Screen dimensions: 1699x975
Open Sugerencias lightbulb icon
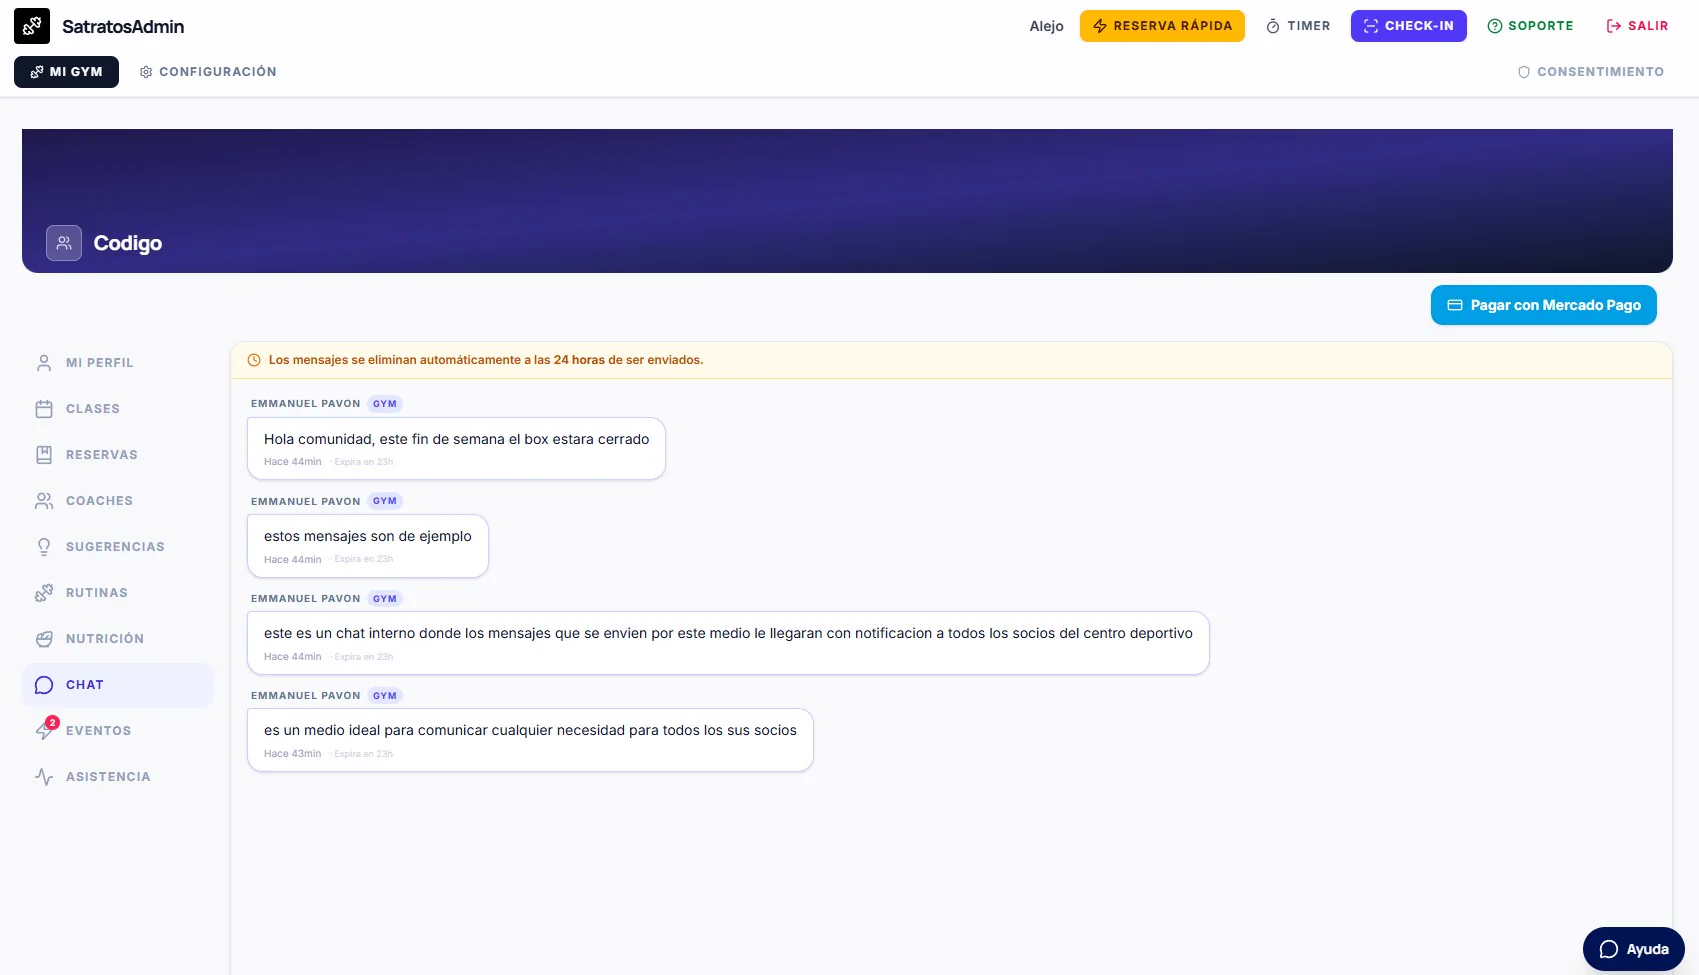(x=44, y=547)
